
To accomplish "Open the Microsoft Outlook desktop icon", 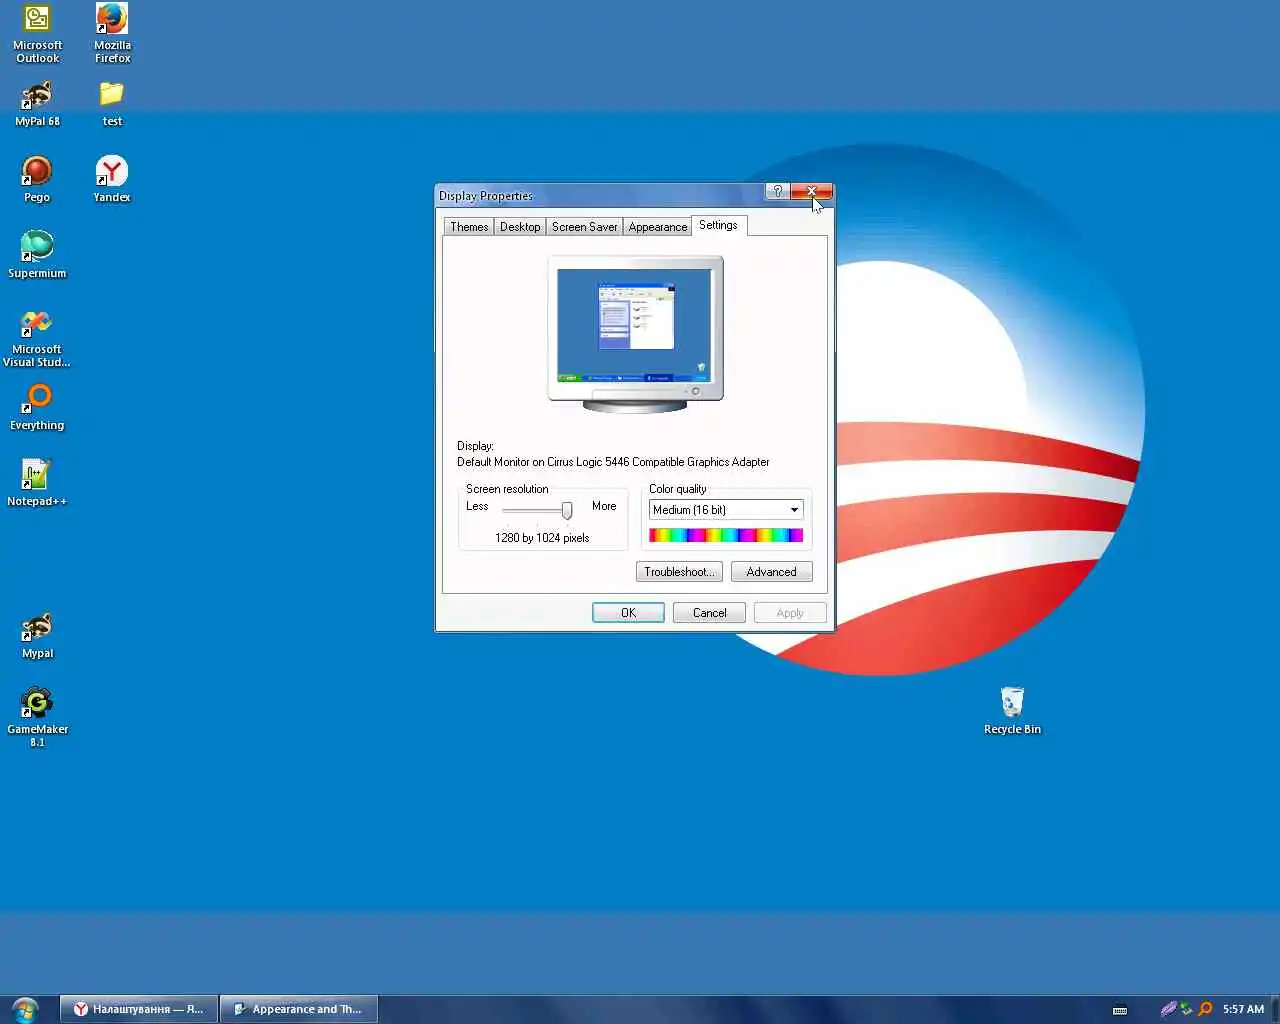I will click(37, 34).
